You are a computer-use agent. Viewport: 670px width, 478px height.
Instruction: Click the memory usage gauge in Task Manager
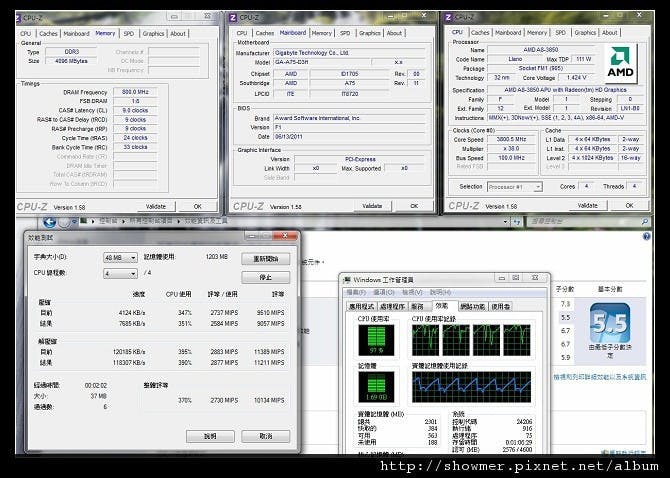(x=375, y=384)
